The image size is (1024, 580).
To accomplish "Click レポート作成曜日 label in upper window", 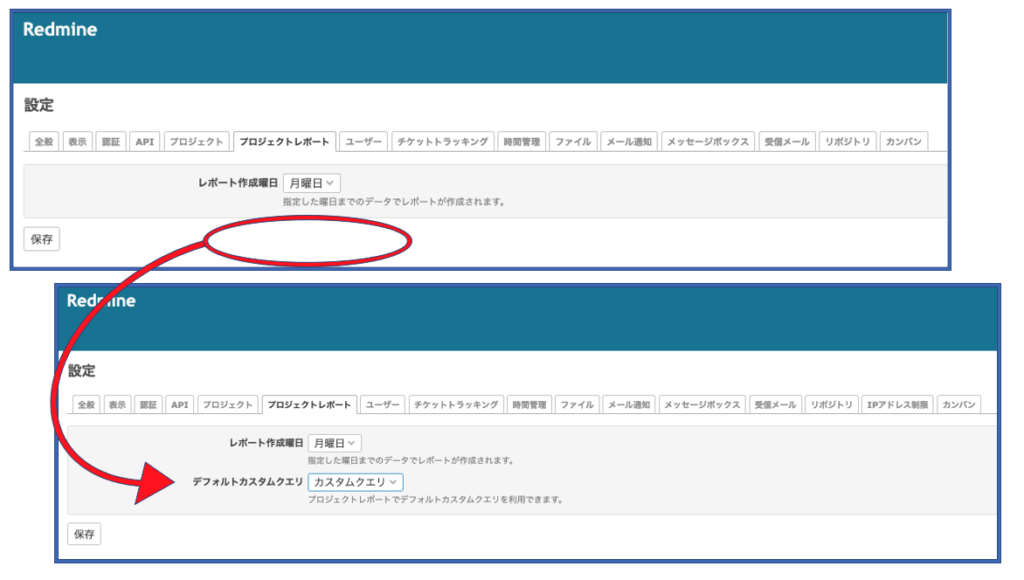I will coord(238,183).
